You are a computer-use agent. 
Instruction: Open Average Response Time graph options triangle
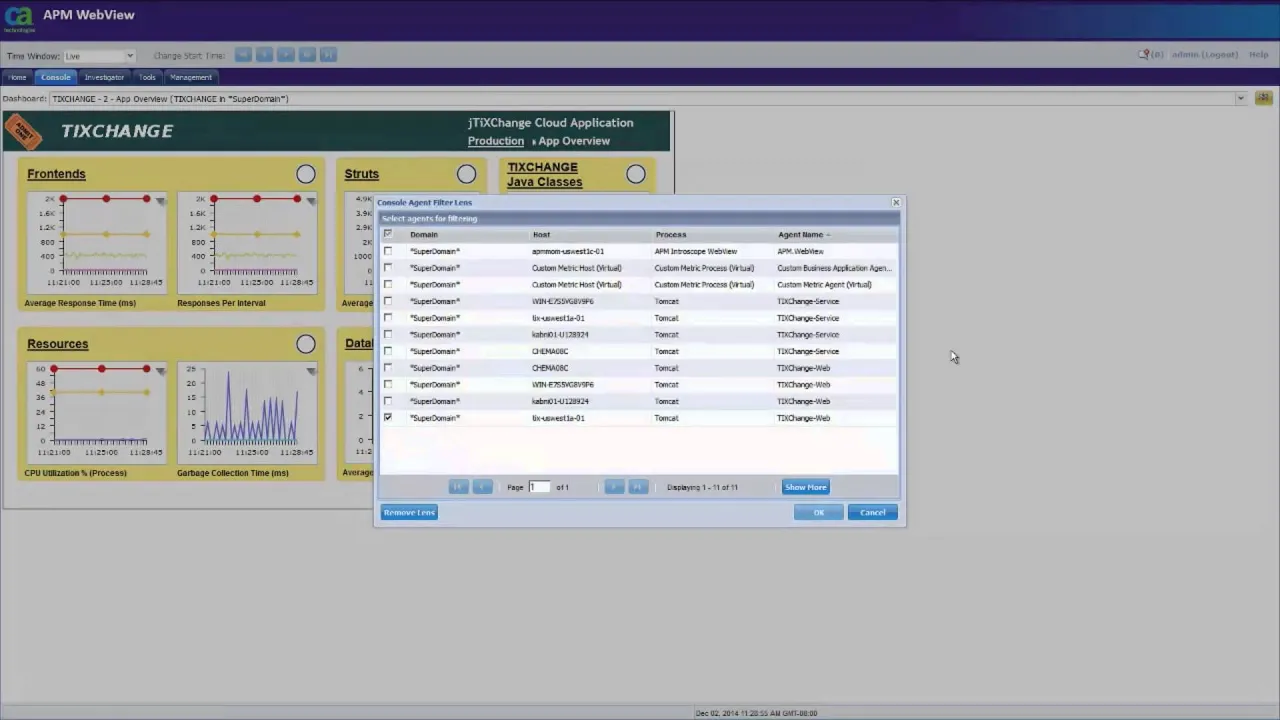pyautogui.click(x=160, y=202)
